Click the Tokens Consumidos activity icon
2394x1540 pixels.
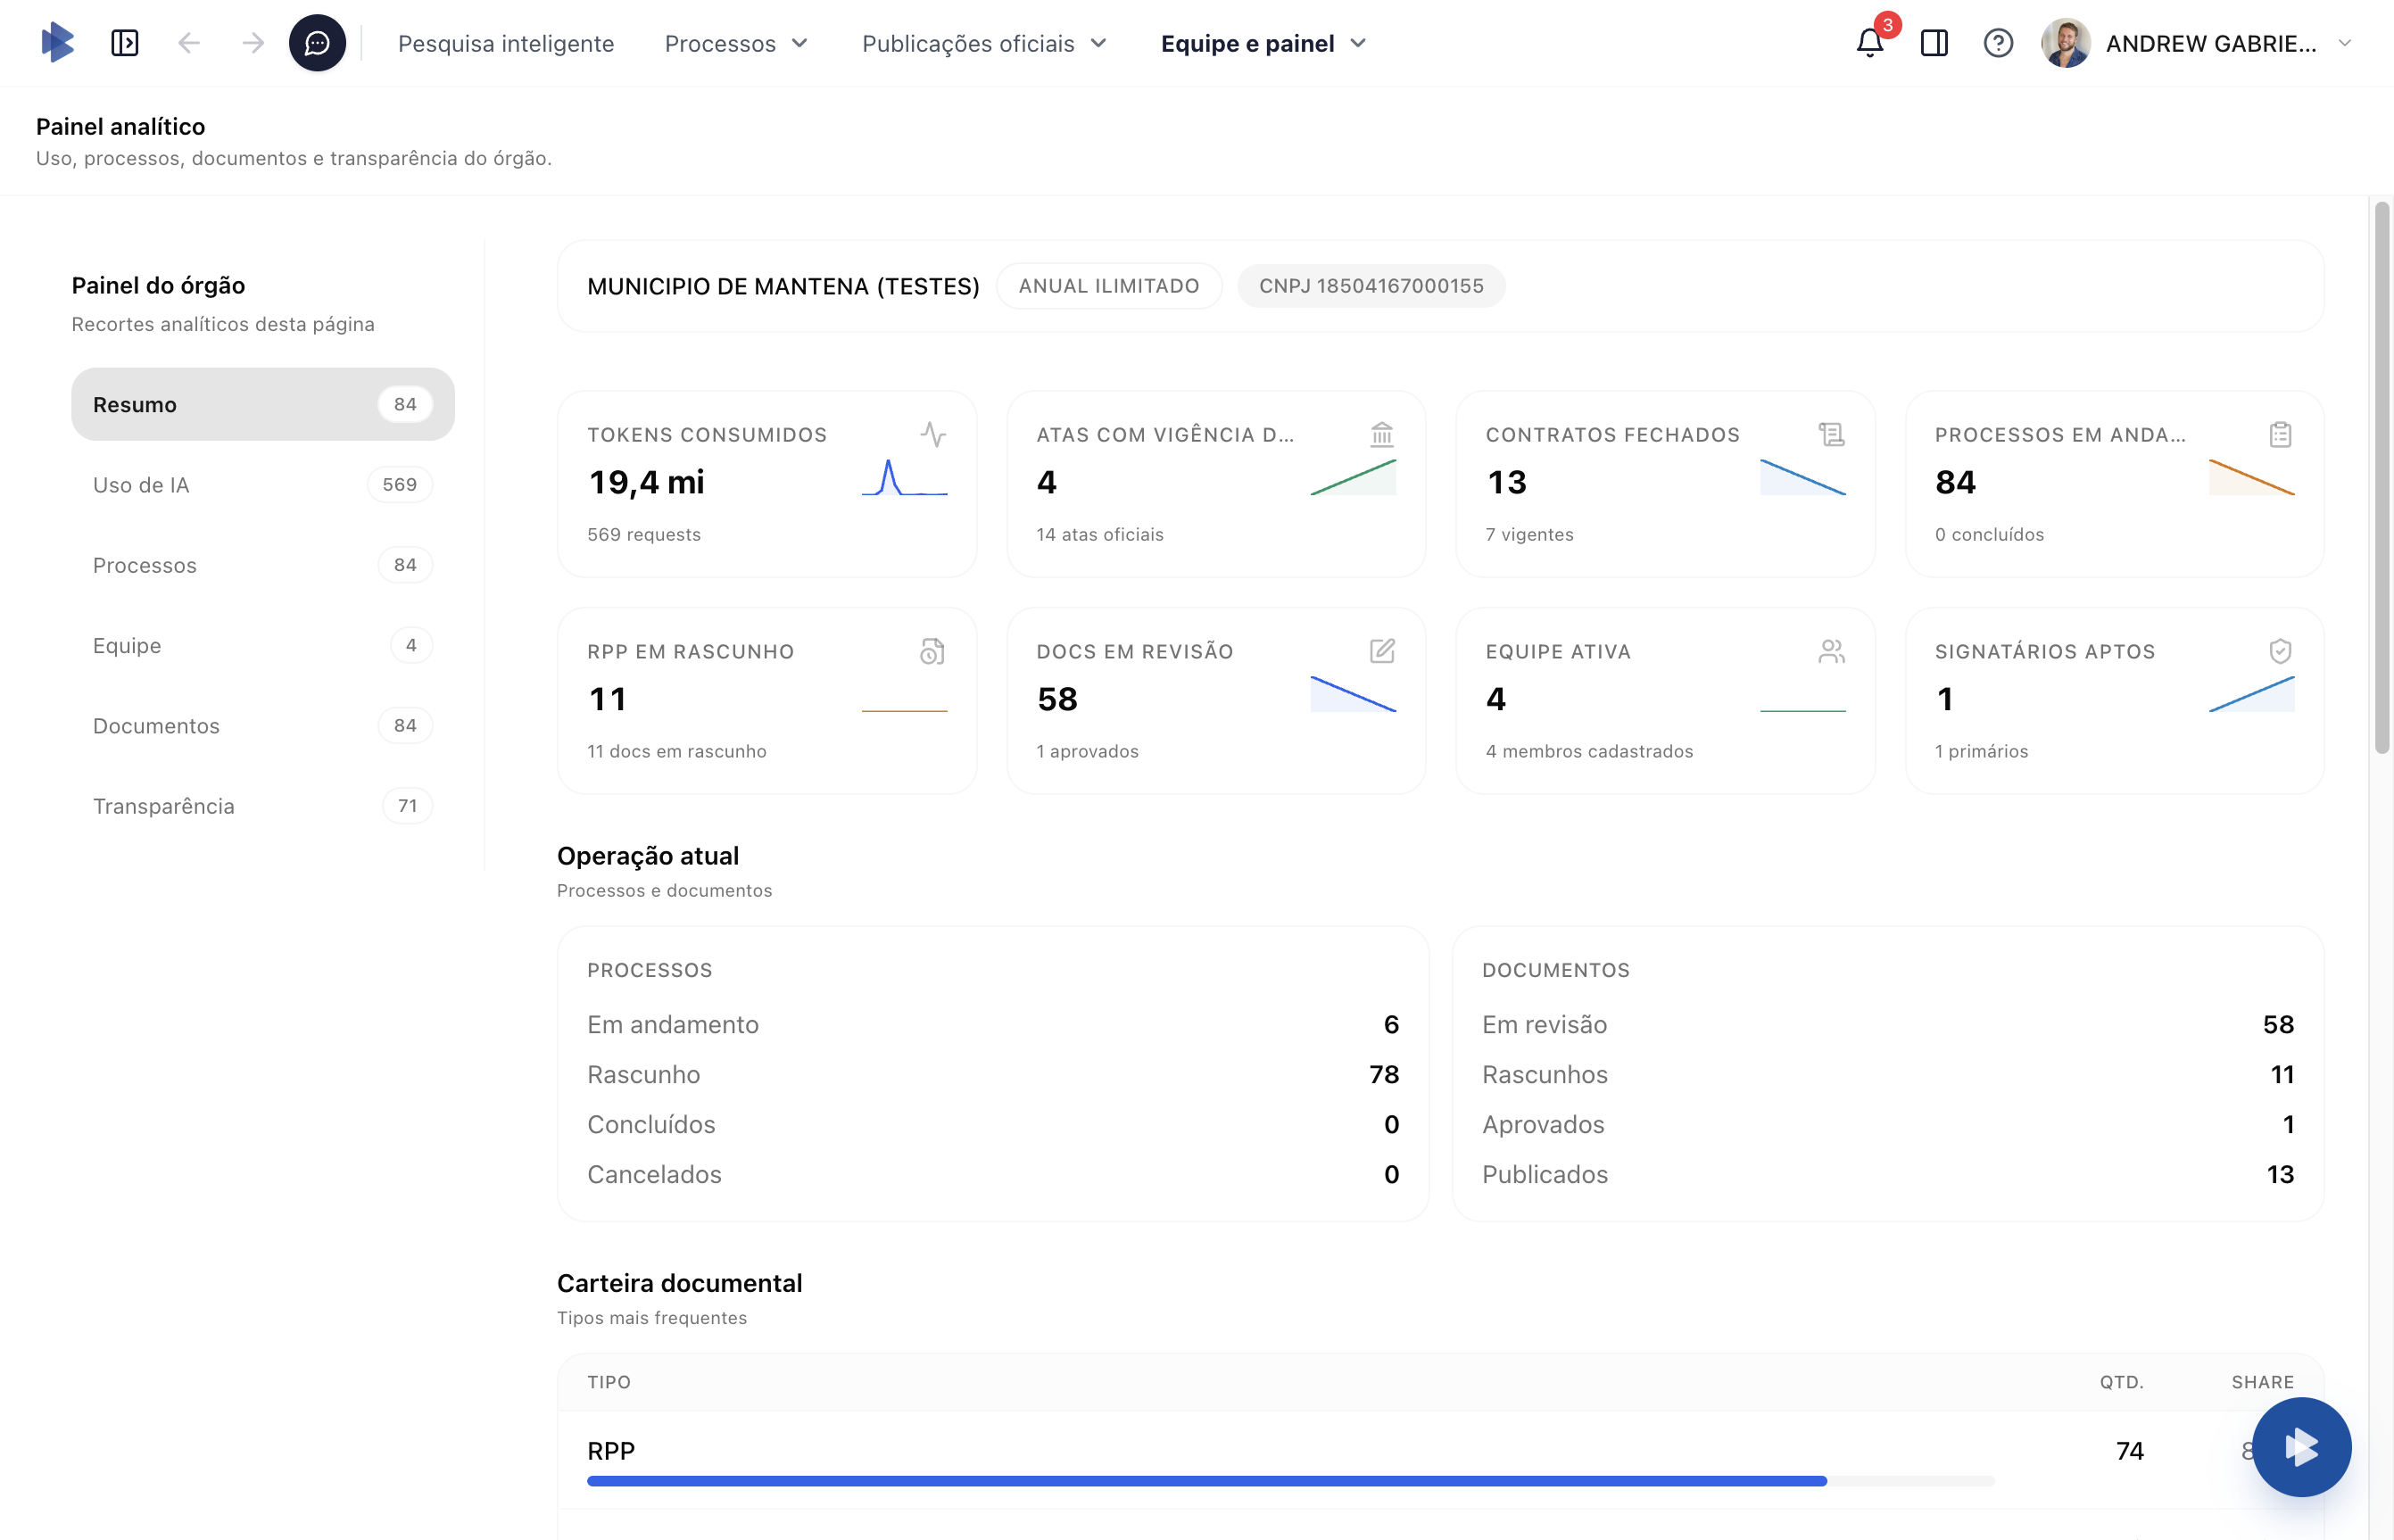pyautogui.click(x=932, y=434)
